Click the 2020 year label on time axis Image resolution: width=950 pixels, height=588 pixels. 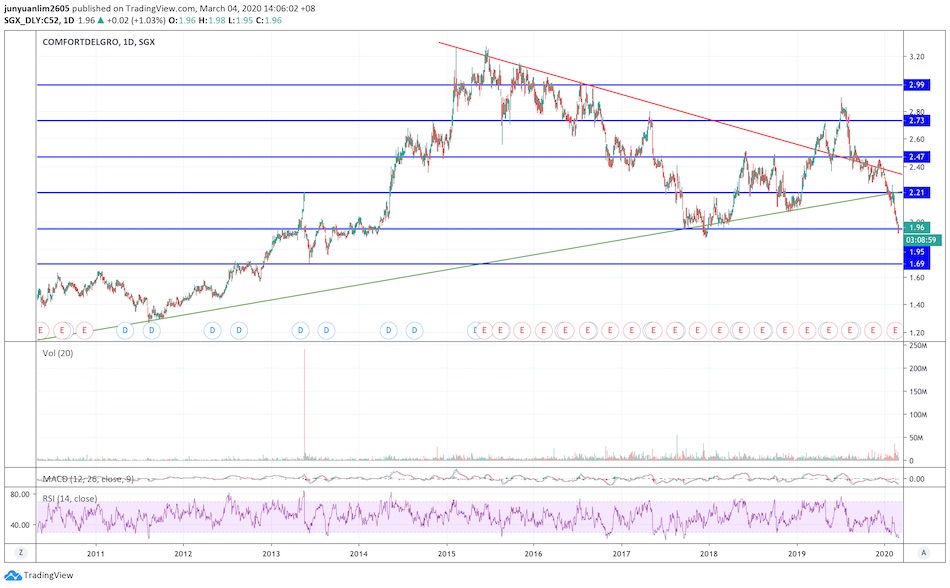[x=885, y=553]
